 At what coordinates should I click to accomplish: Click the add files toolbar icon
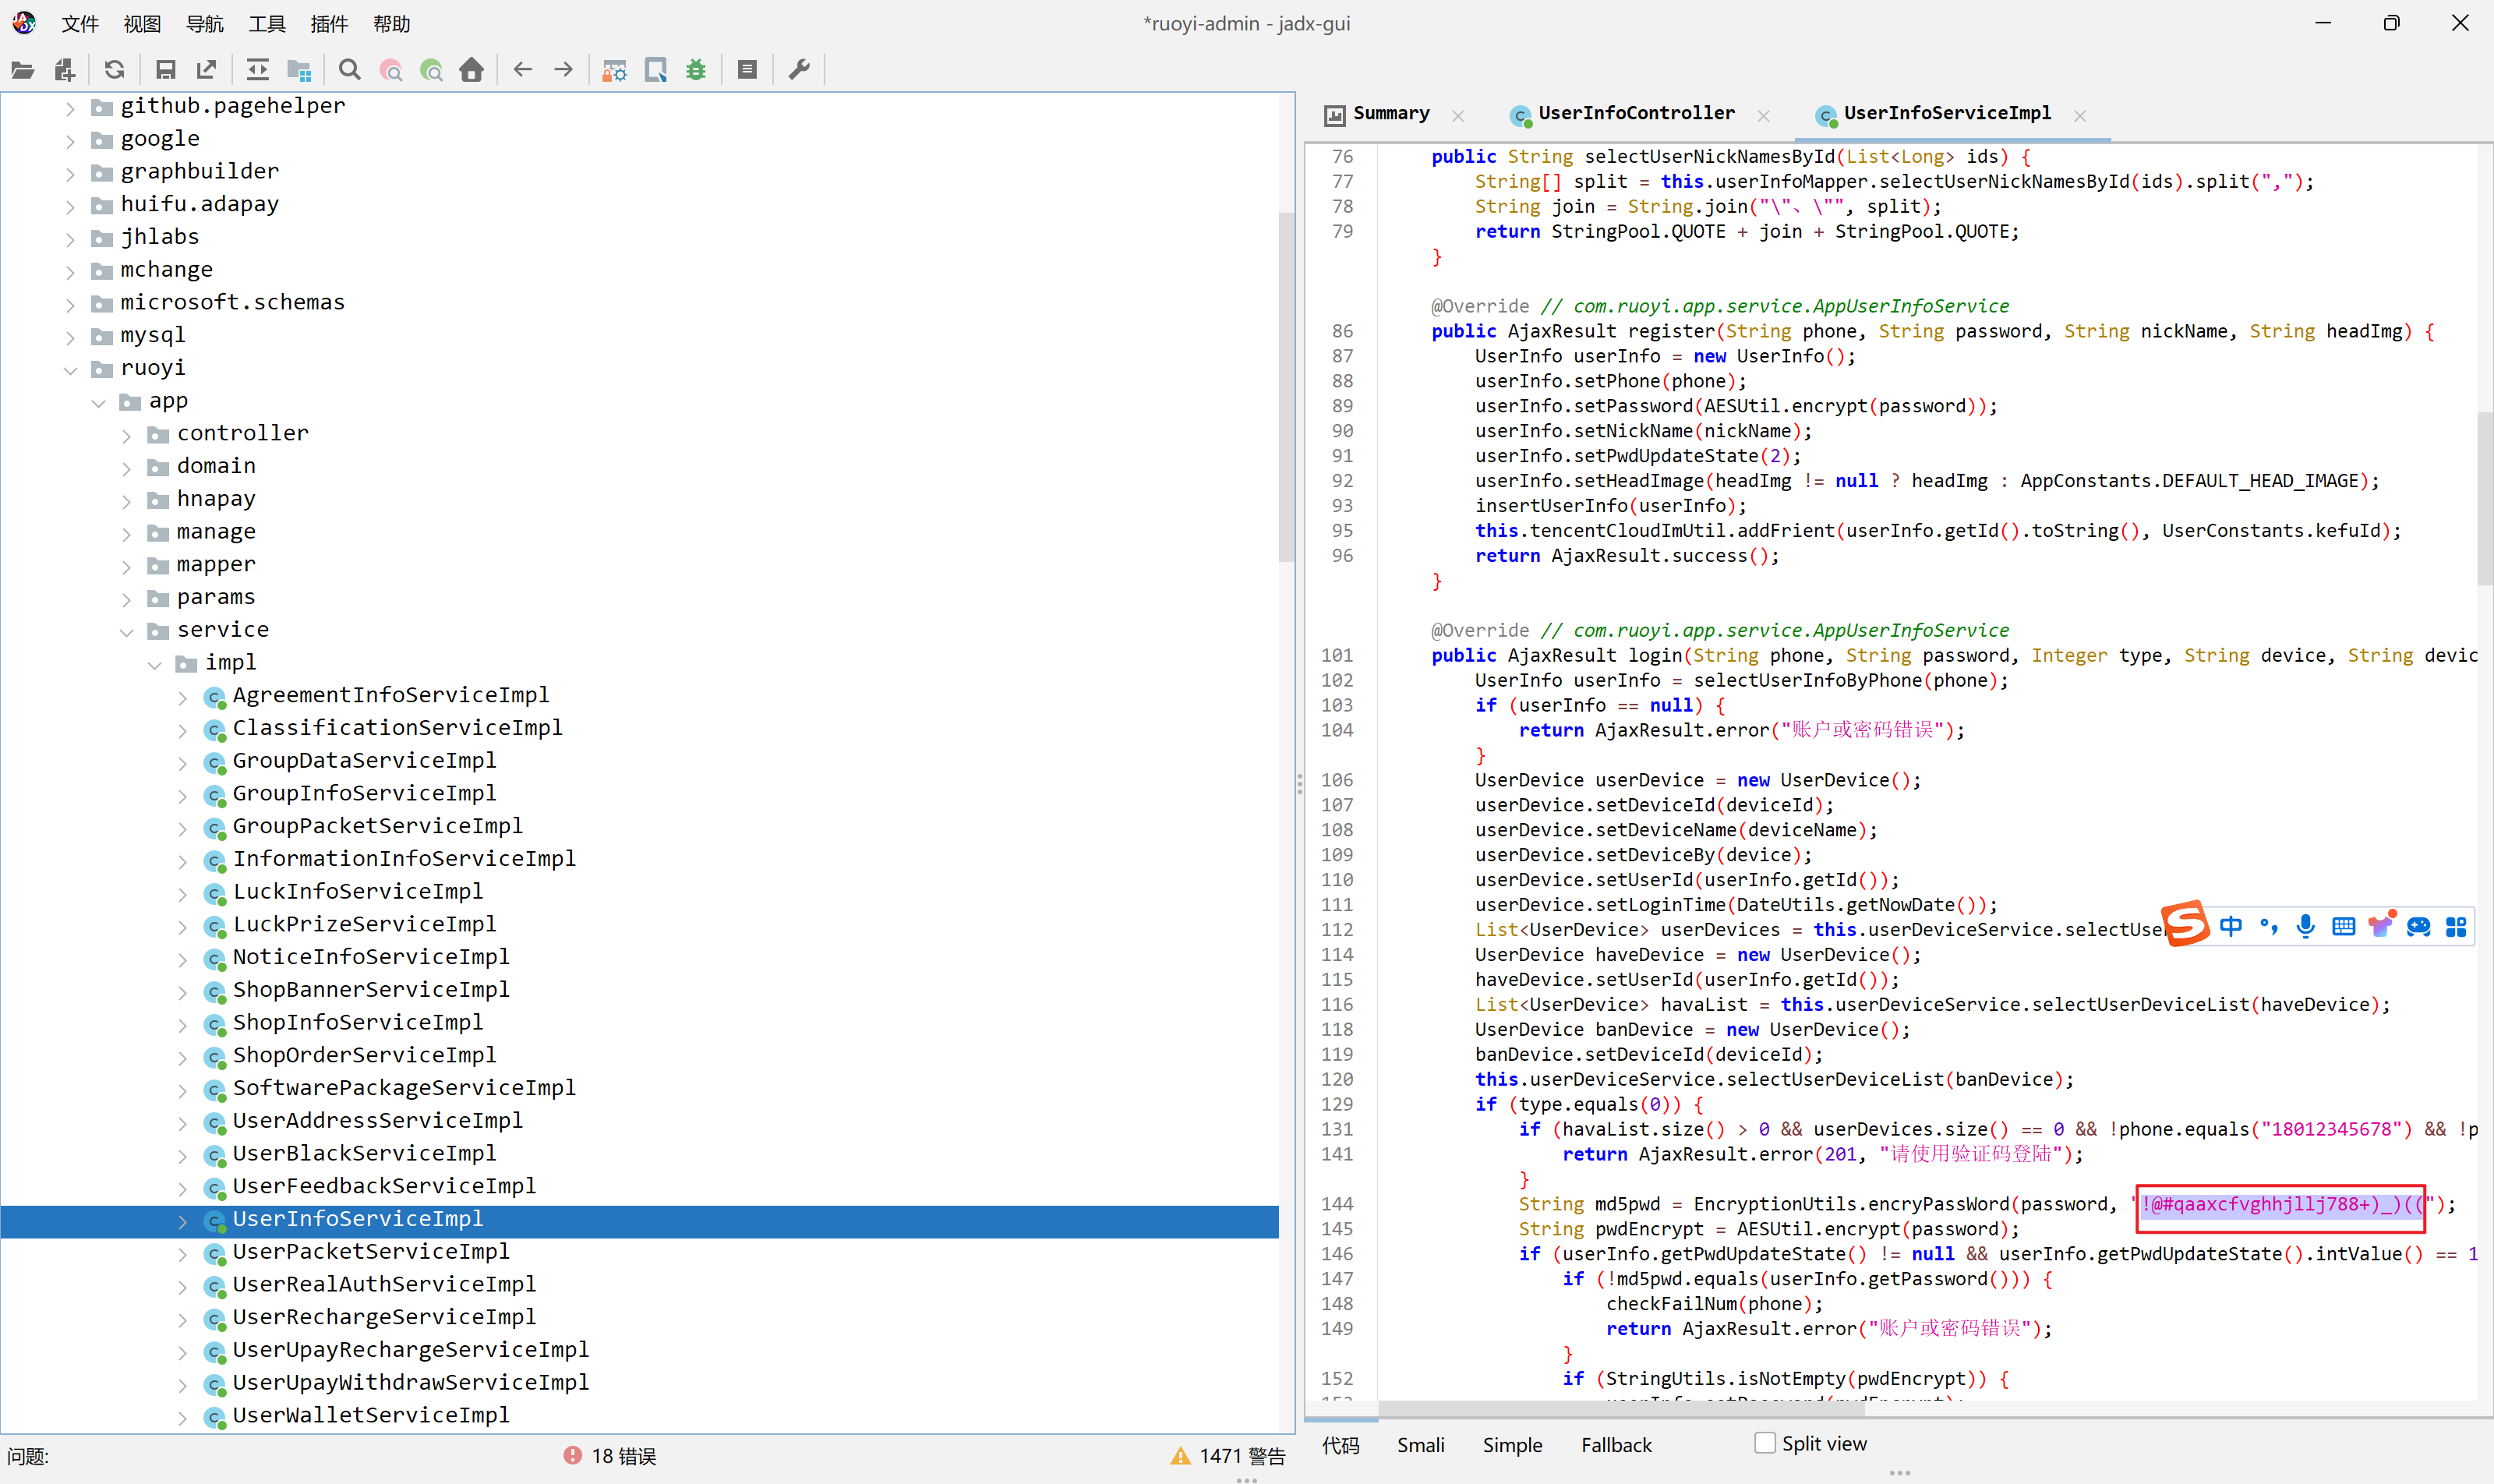point(65,70)
